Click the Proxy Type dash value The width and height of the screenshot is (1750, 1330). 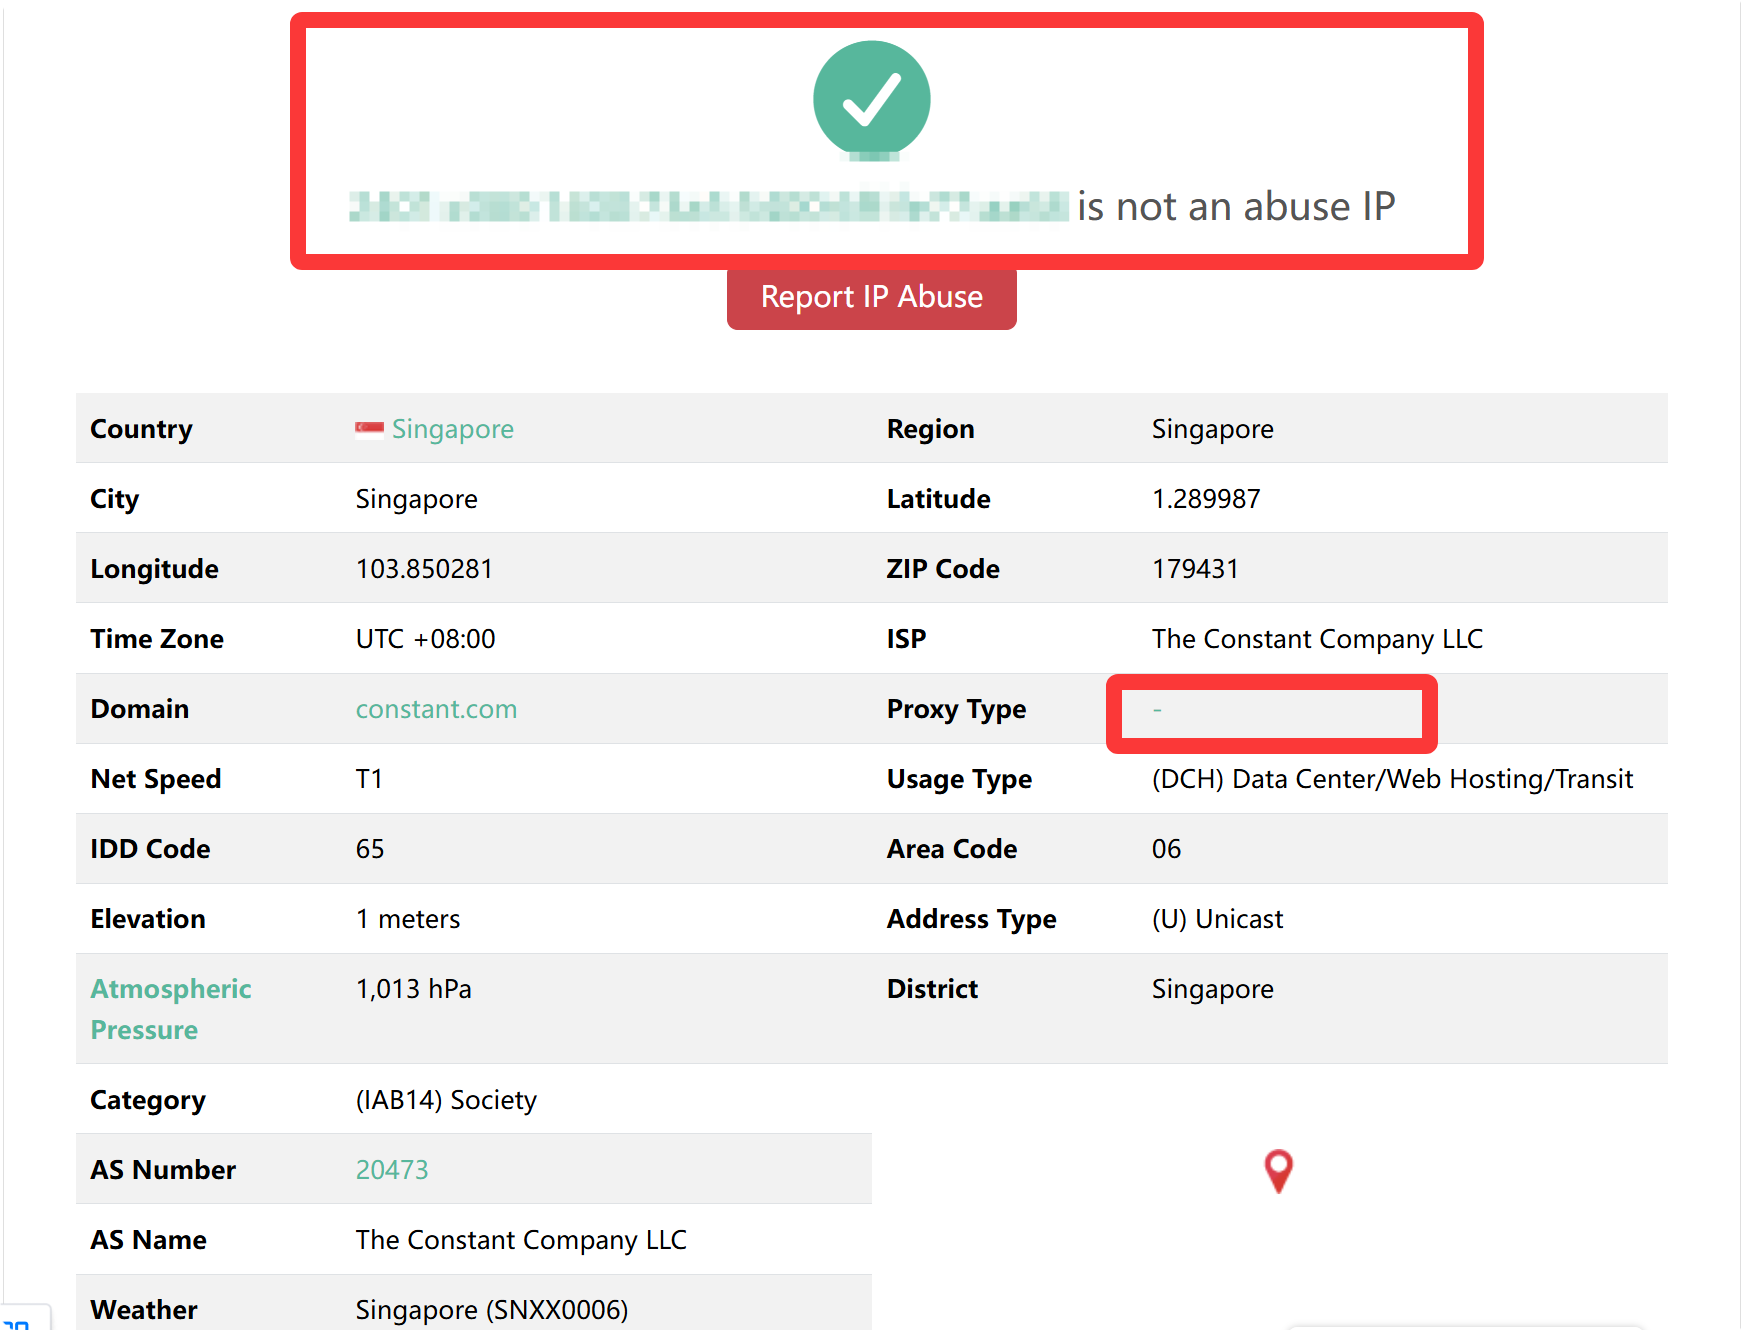1157,709
